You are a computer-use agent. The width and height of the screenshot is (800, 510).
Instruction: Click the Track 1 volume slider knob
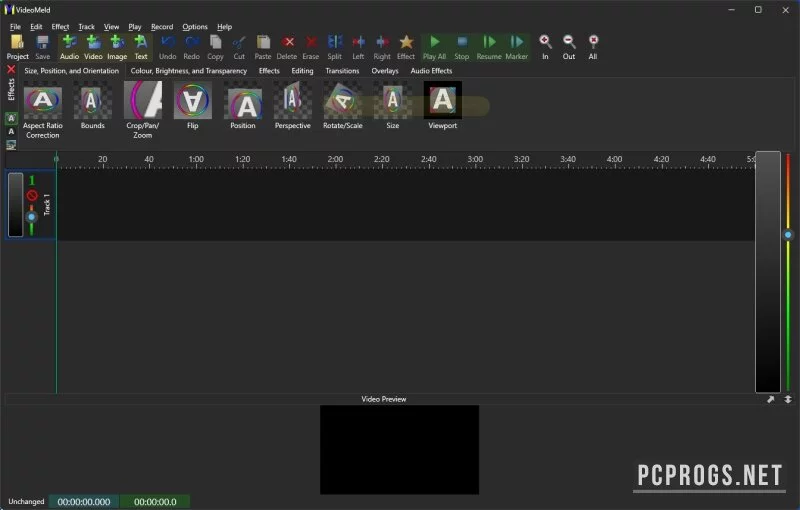(x=32, y=217)
